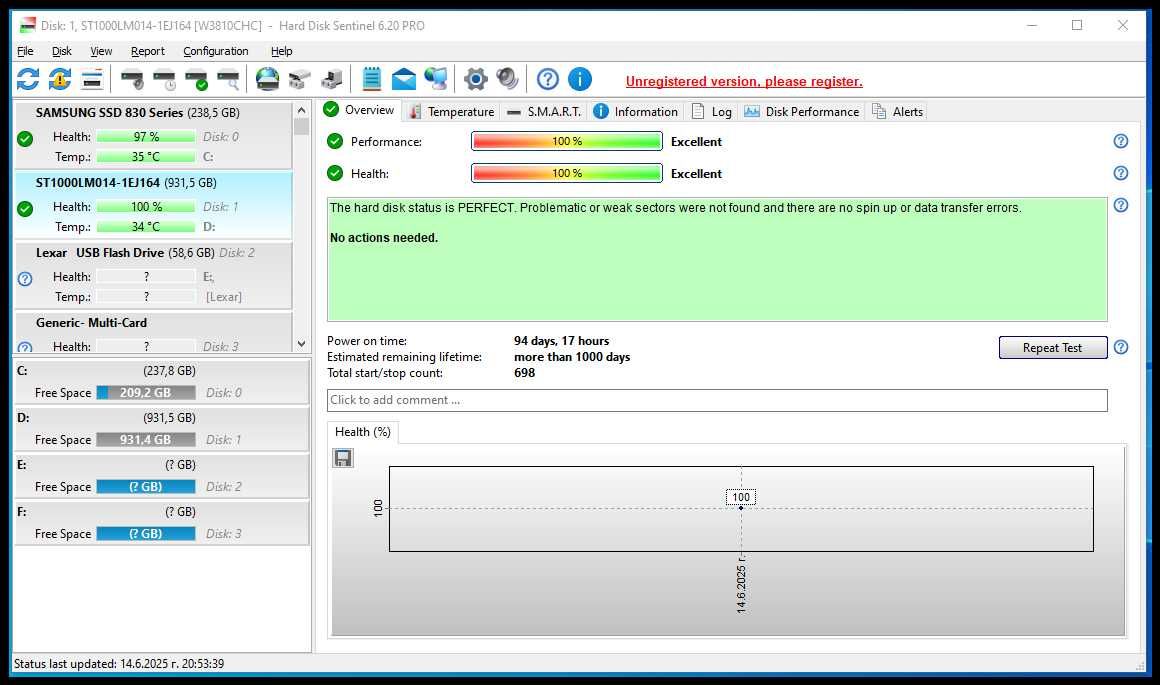The width and height of the screenshot is (1160, 685).
Task: Click the disk panel icon after refresh icons
Action: point(92,79)
